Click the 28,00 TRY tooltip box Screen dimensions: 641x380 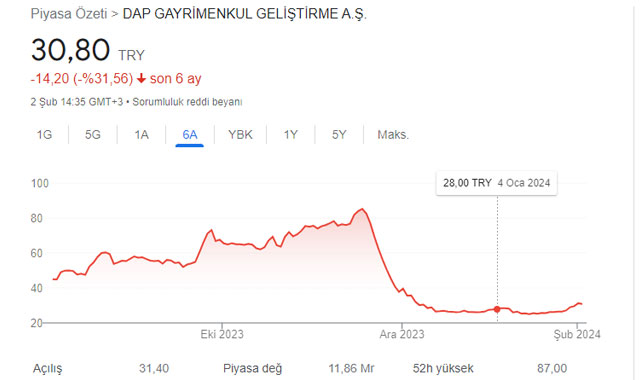coord(496,183)
